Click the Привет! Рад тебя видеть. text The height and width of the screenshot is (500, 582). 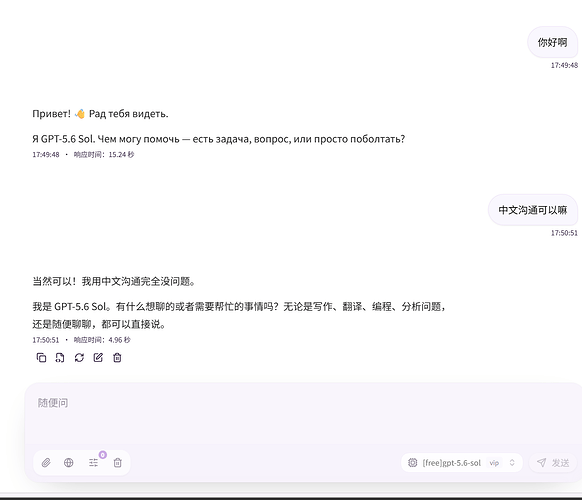(x=100, y=114)
